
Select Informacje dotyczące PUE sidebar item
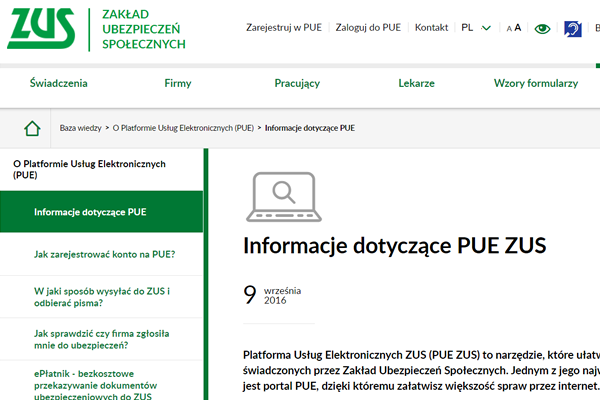90,212
